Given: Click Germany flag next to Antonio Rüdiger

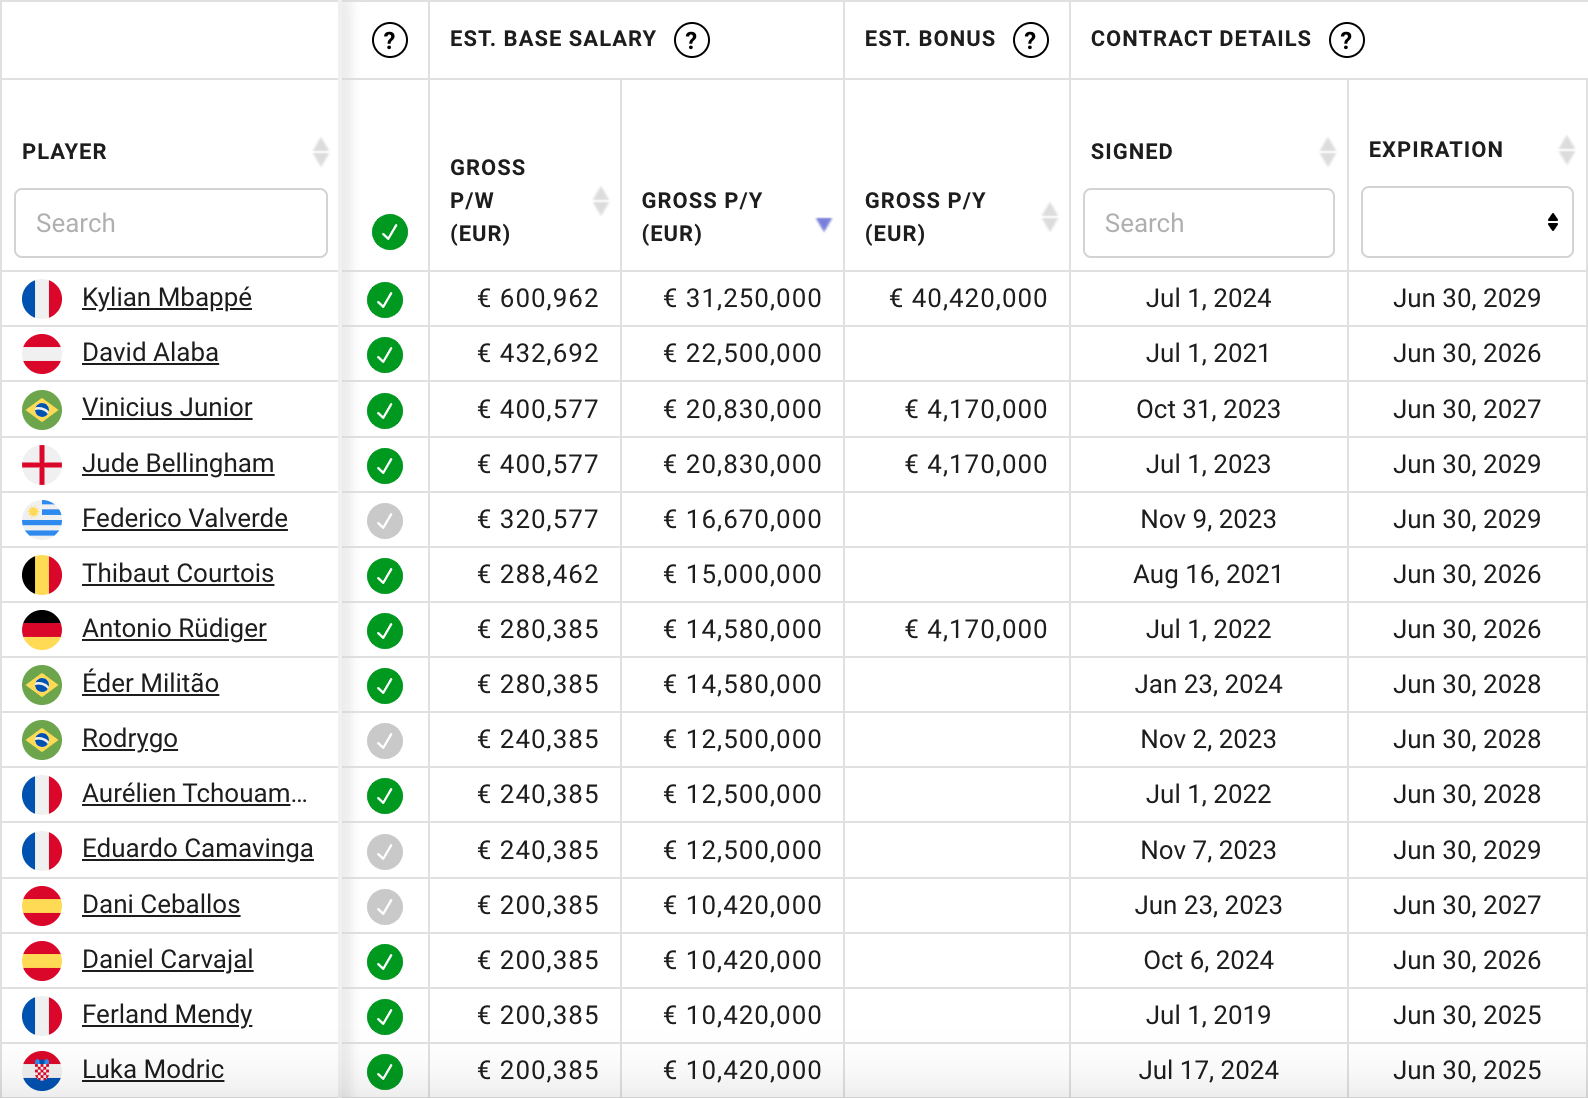Looking at the screenshot, I should click(x=42, y=630).
